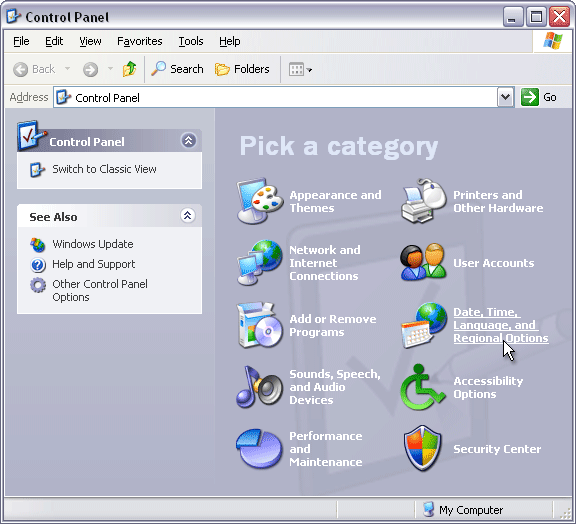Viewport: 576px width, 524px height.
Task: Open the Help menu
Action: [x=230, y=41]
